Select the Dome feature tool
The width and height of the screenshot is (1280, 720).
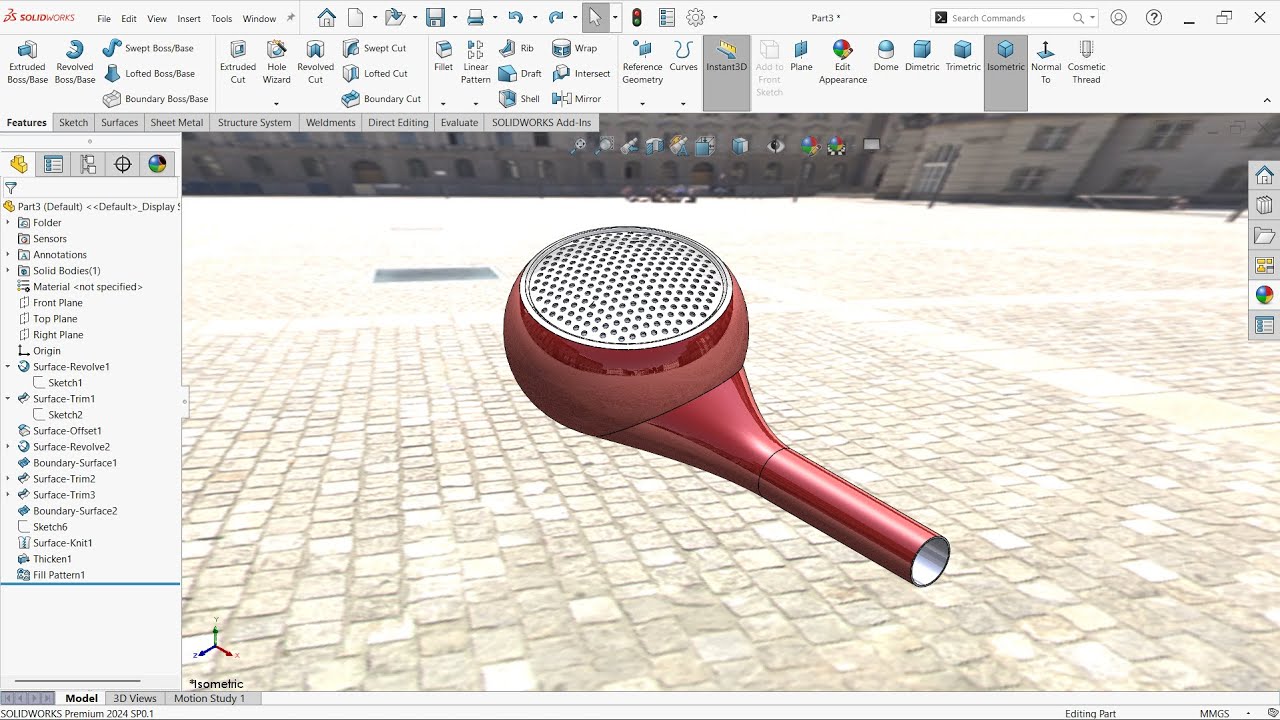(885, 56)
